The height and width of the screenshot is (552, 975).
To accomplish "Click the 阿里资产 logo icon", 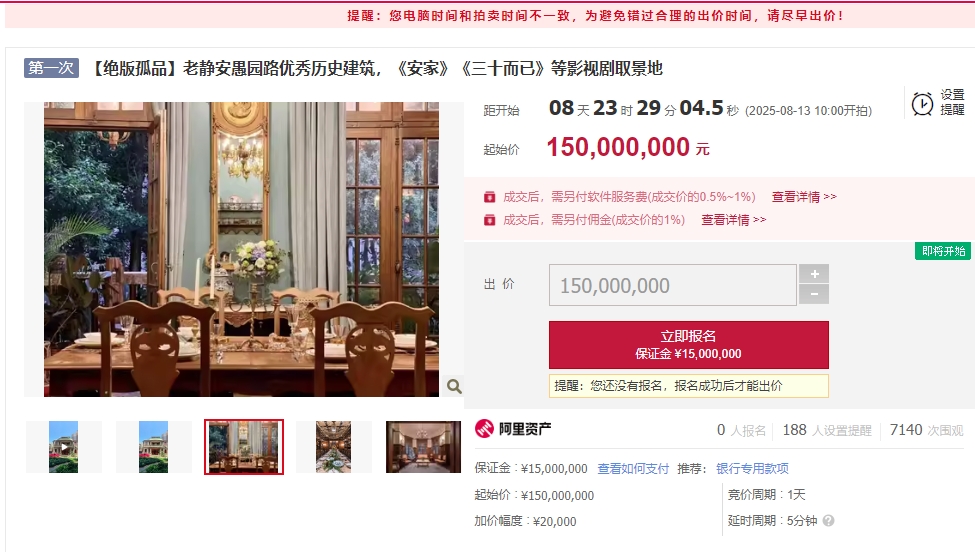I will (484, 429).
